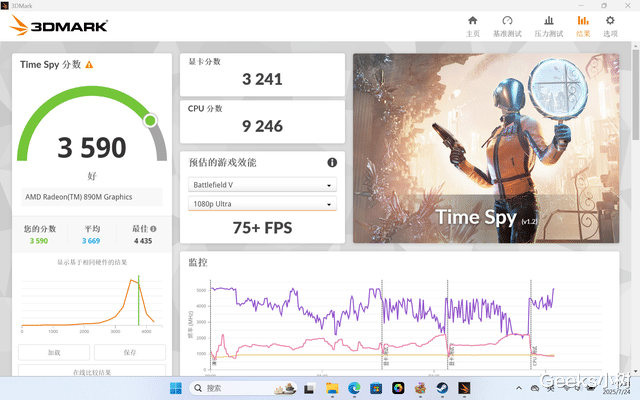Click the Time Spy score warning icon
The image size is (640, 400).
click(89, 64)
